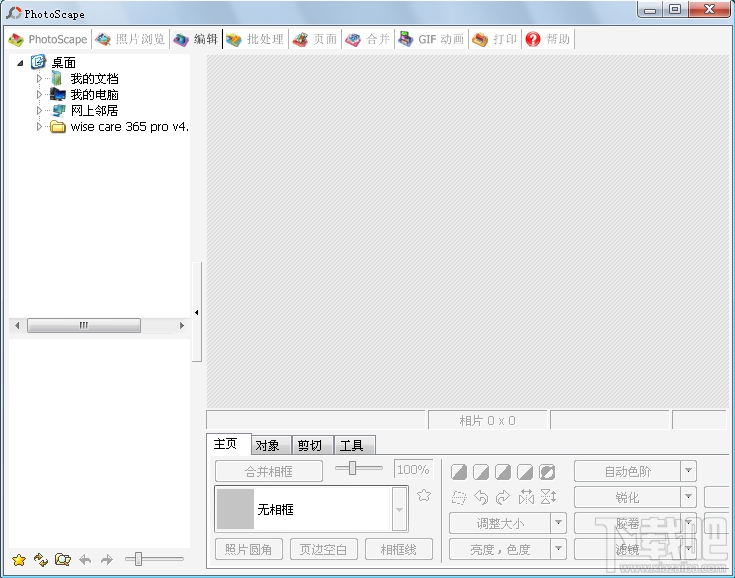Open the 无相框 frame dropdown list

pyautogui.click(x=399, y=509)
